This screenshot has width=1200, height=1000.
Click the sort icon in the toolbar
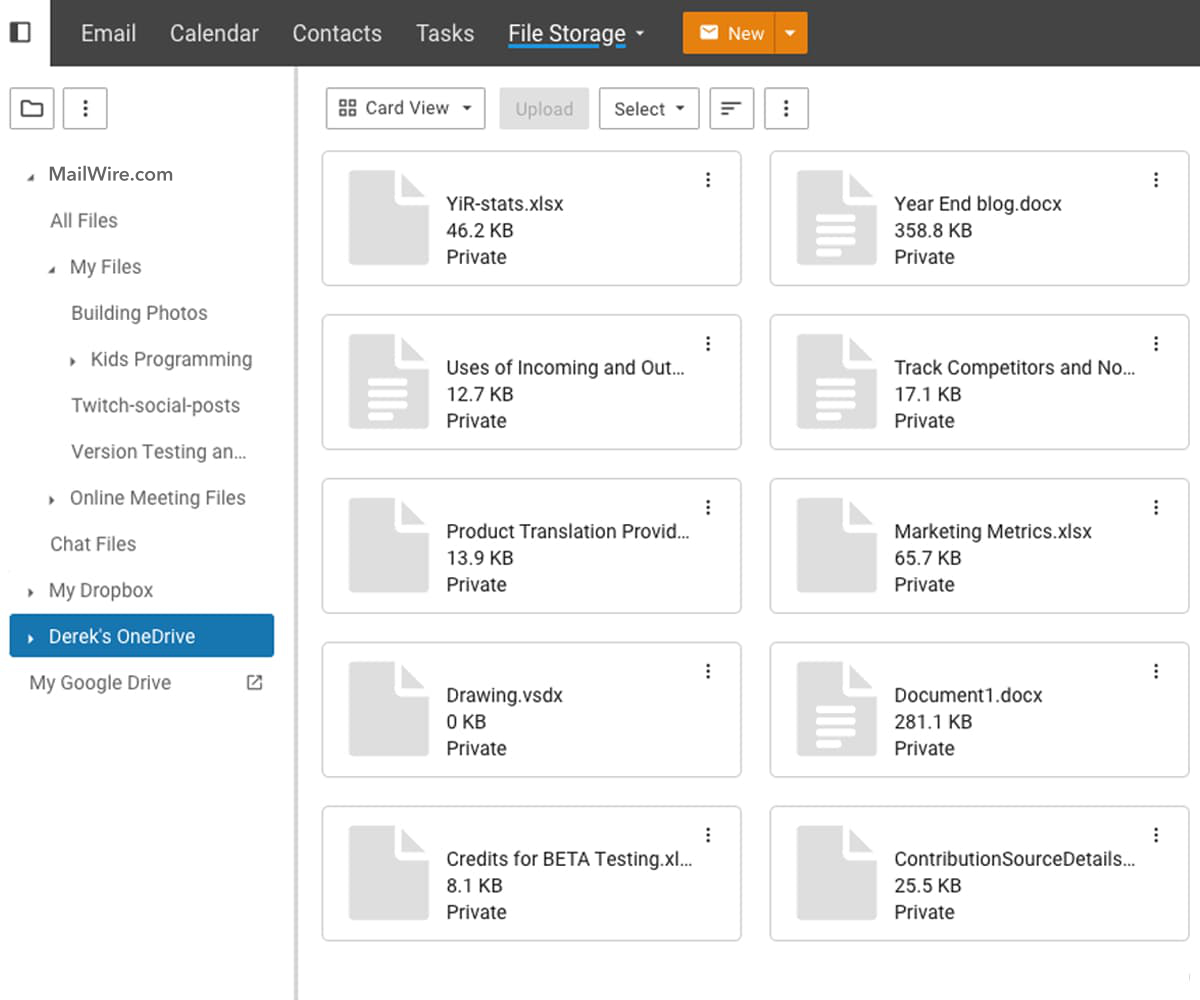[731, 108]
